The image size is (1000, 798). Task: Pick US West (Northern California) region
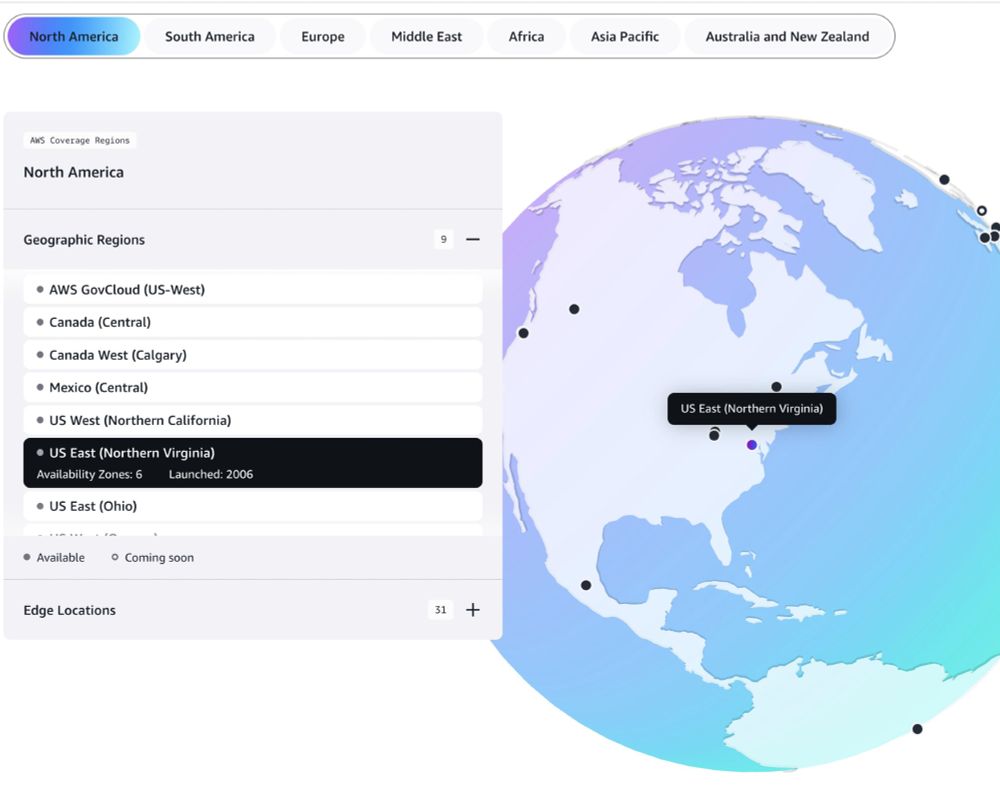coord(253,420)
